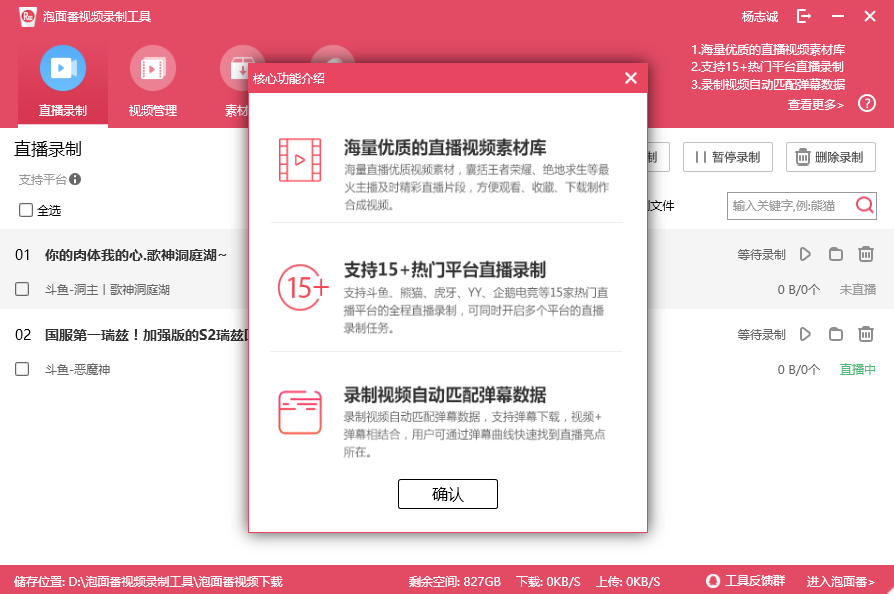Click the 暂停录制 button
The width and height of the screenshot is (894, 594).
(x=728, y=157)
